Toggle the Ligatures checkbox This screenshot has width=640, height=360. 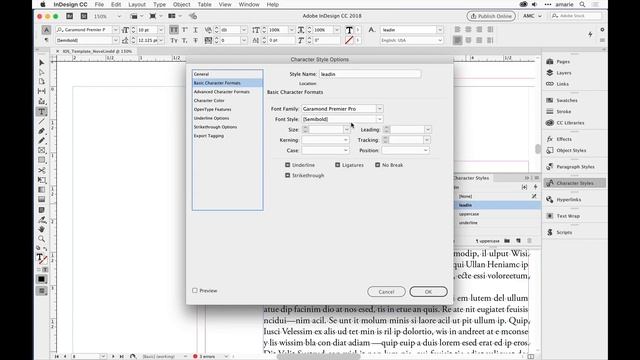[x=338, y=165]
